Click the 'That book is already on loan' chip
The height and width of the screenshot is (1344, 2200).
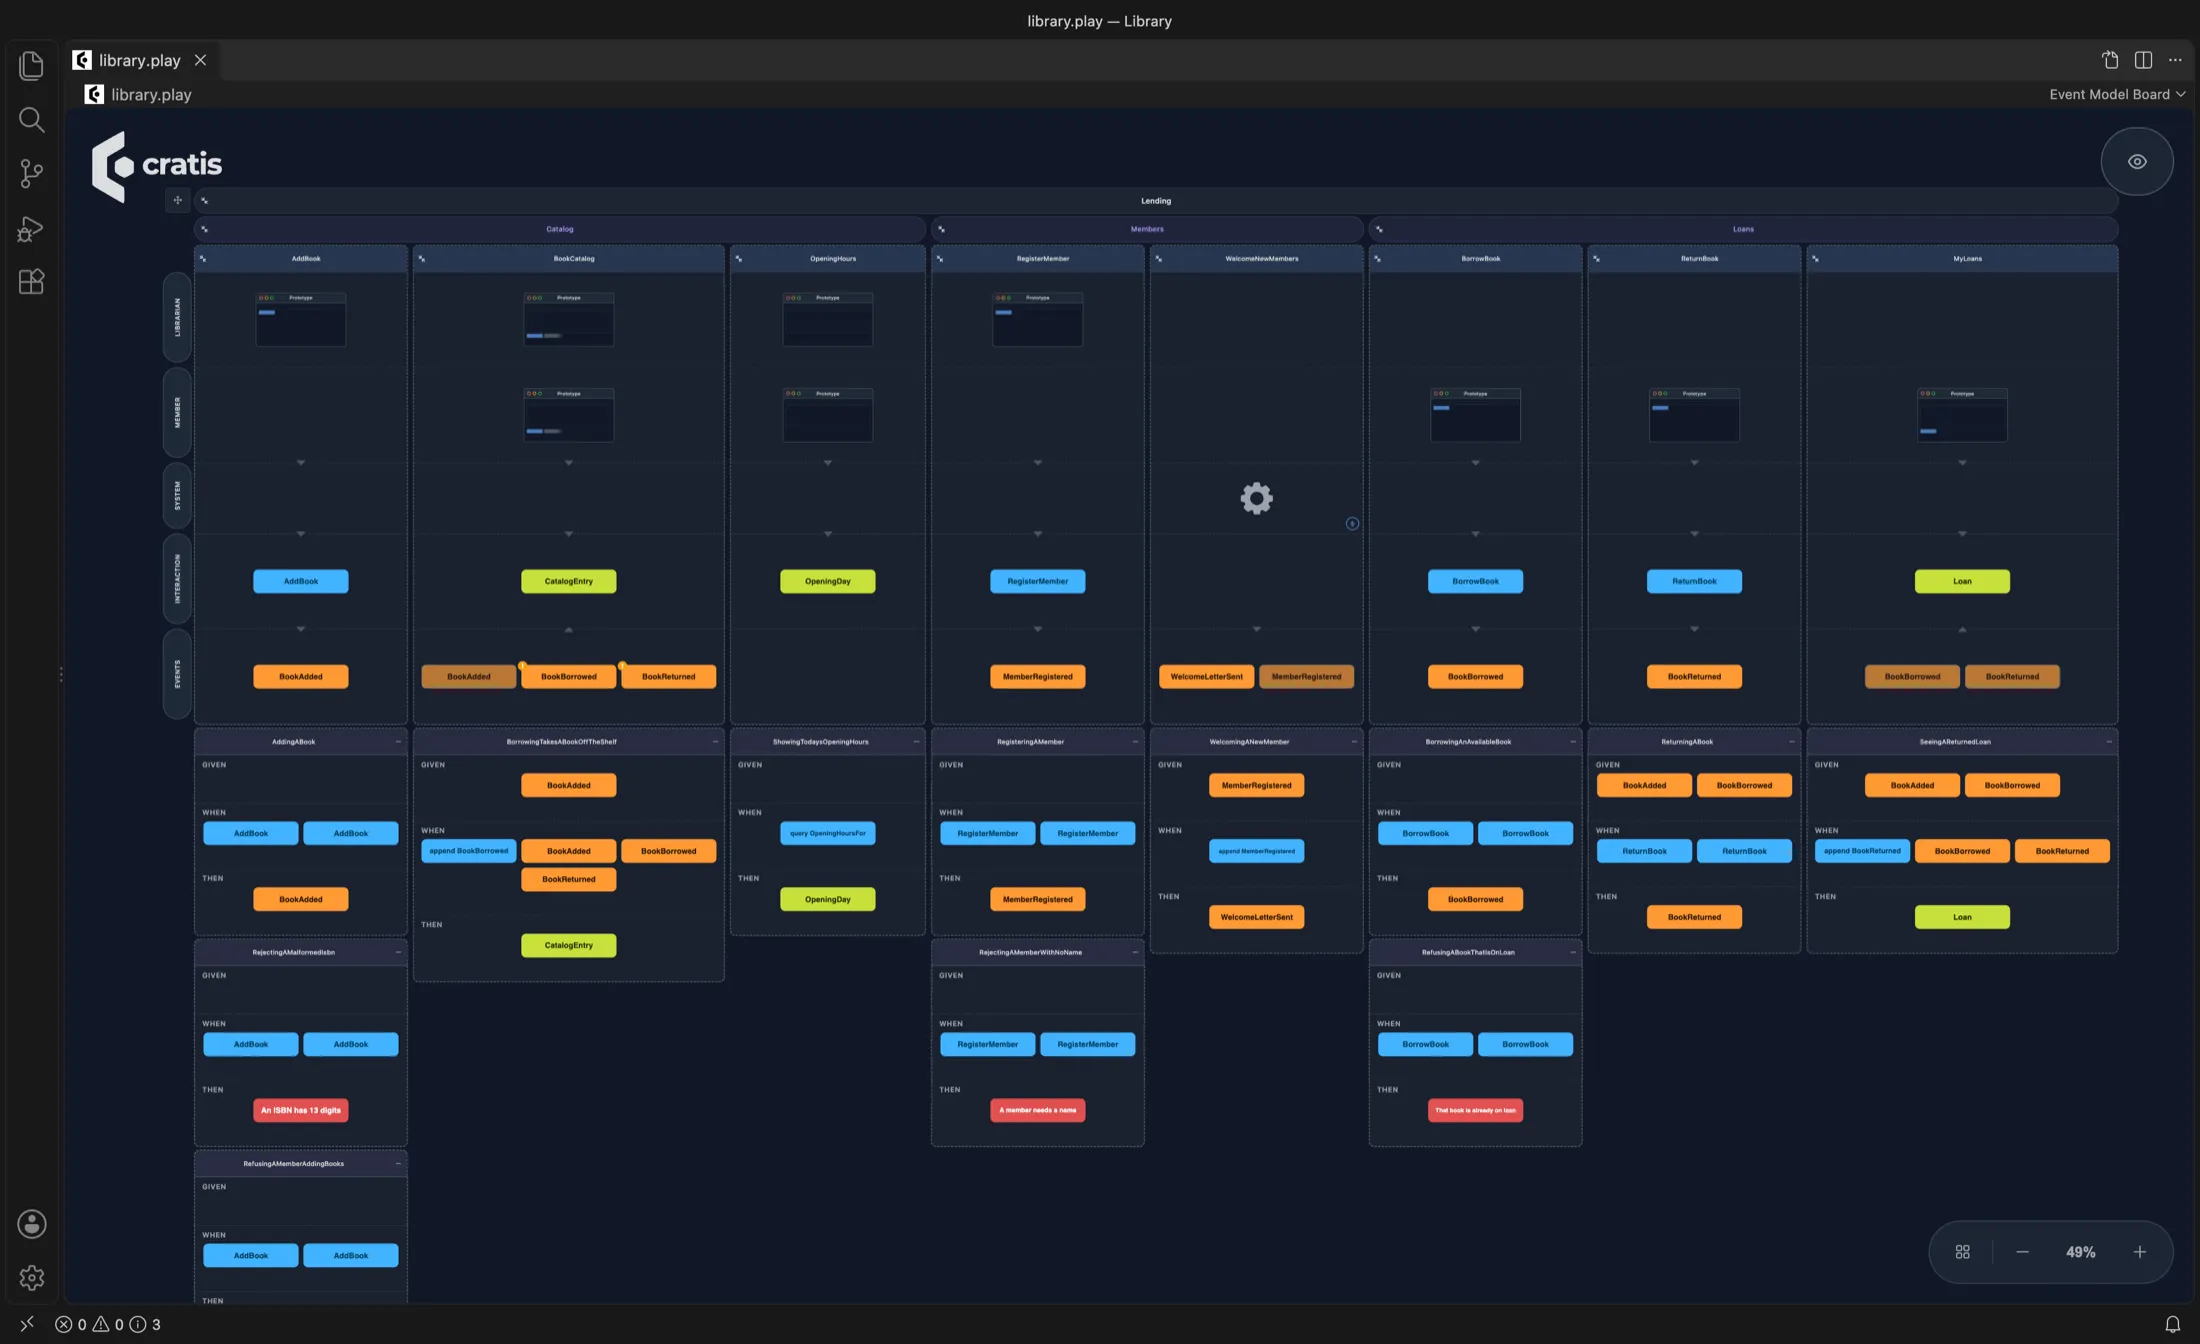(1475, 1110)
